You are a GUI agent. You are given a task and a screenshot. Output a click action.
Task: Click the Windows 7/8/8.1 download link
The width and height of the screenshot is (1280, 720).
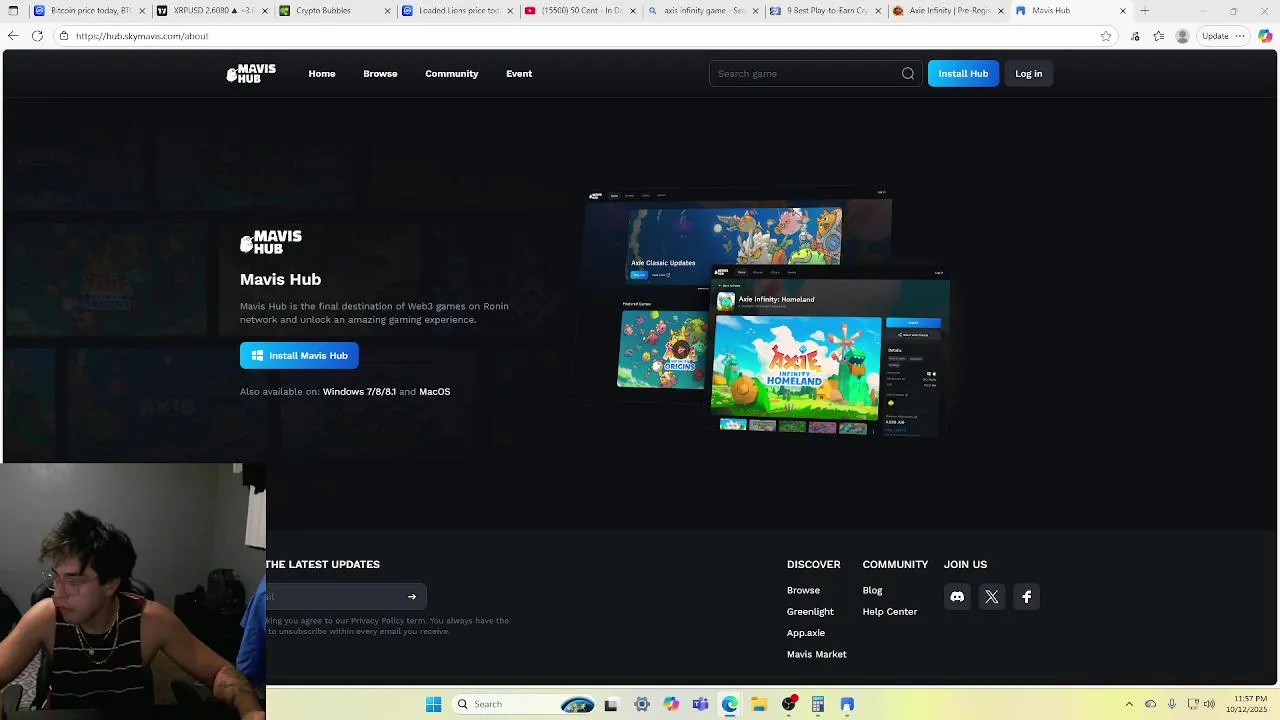pos(359,391)
